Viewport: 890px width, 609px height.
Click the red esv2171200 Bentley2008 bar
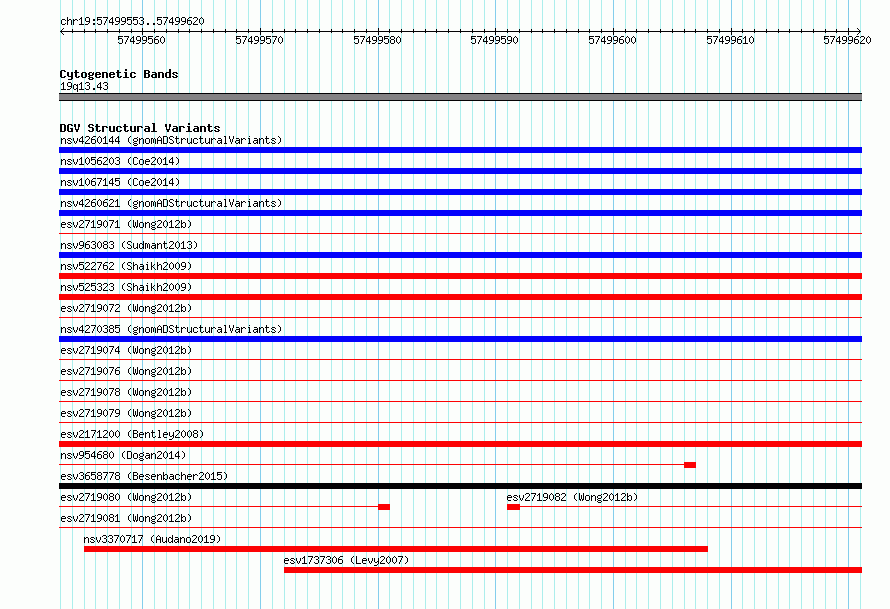click(x=460, y=444)
